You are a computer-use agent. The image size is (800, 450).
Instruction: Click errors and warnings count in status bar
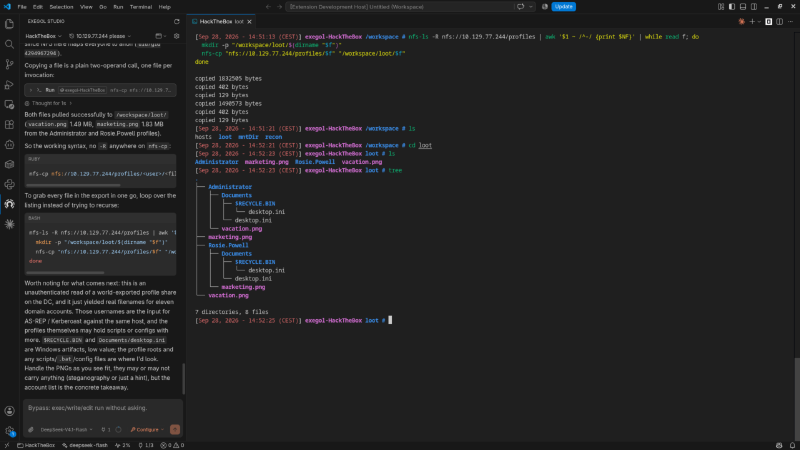[x=172, y=445]
